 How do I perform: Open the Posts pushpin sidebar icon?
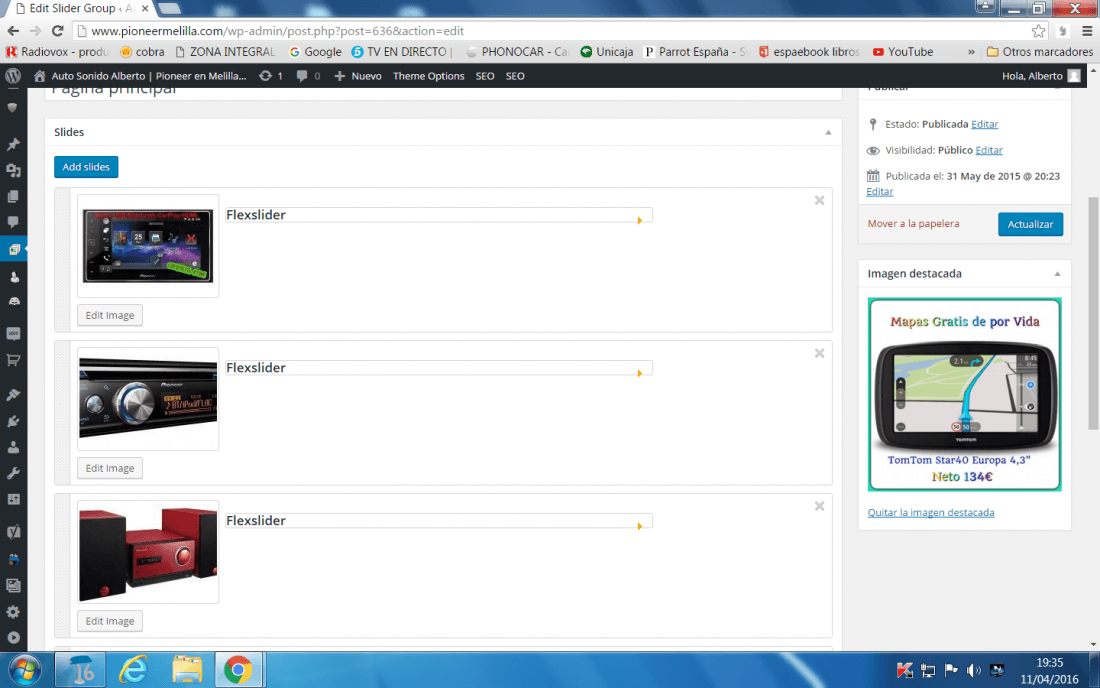[13, 144]
